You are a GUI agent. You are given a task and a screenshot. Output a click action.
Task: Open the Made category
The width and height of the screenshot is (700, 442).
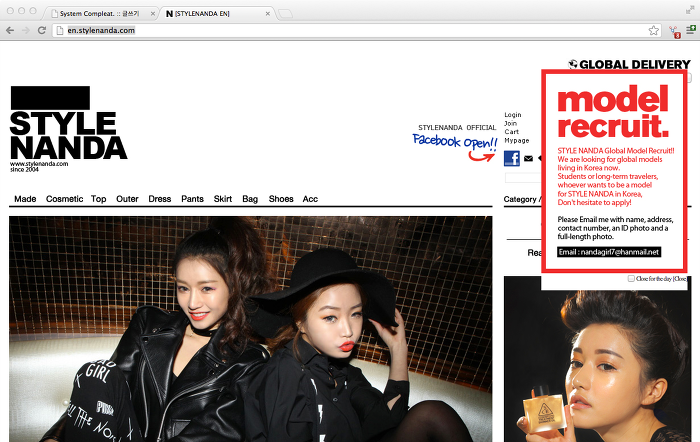pyautogui.click(x=25, y=199)
